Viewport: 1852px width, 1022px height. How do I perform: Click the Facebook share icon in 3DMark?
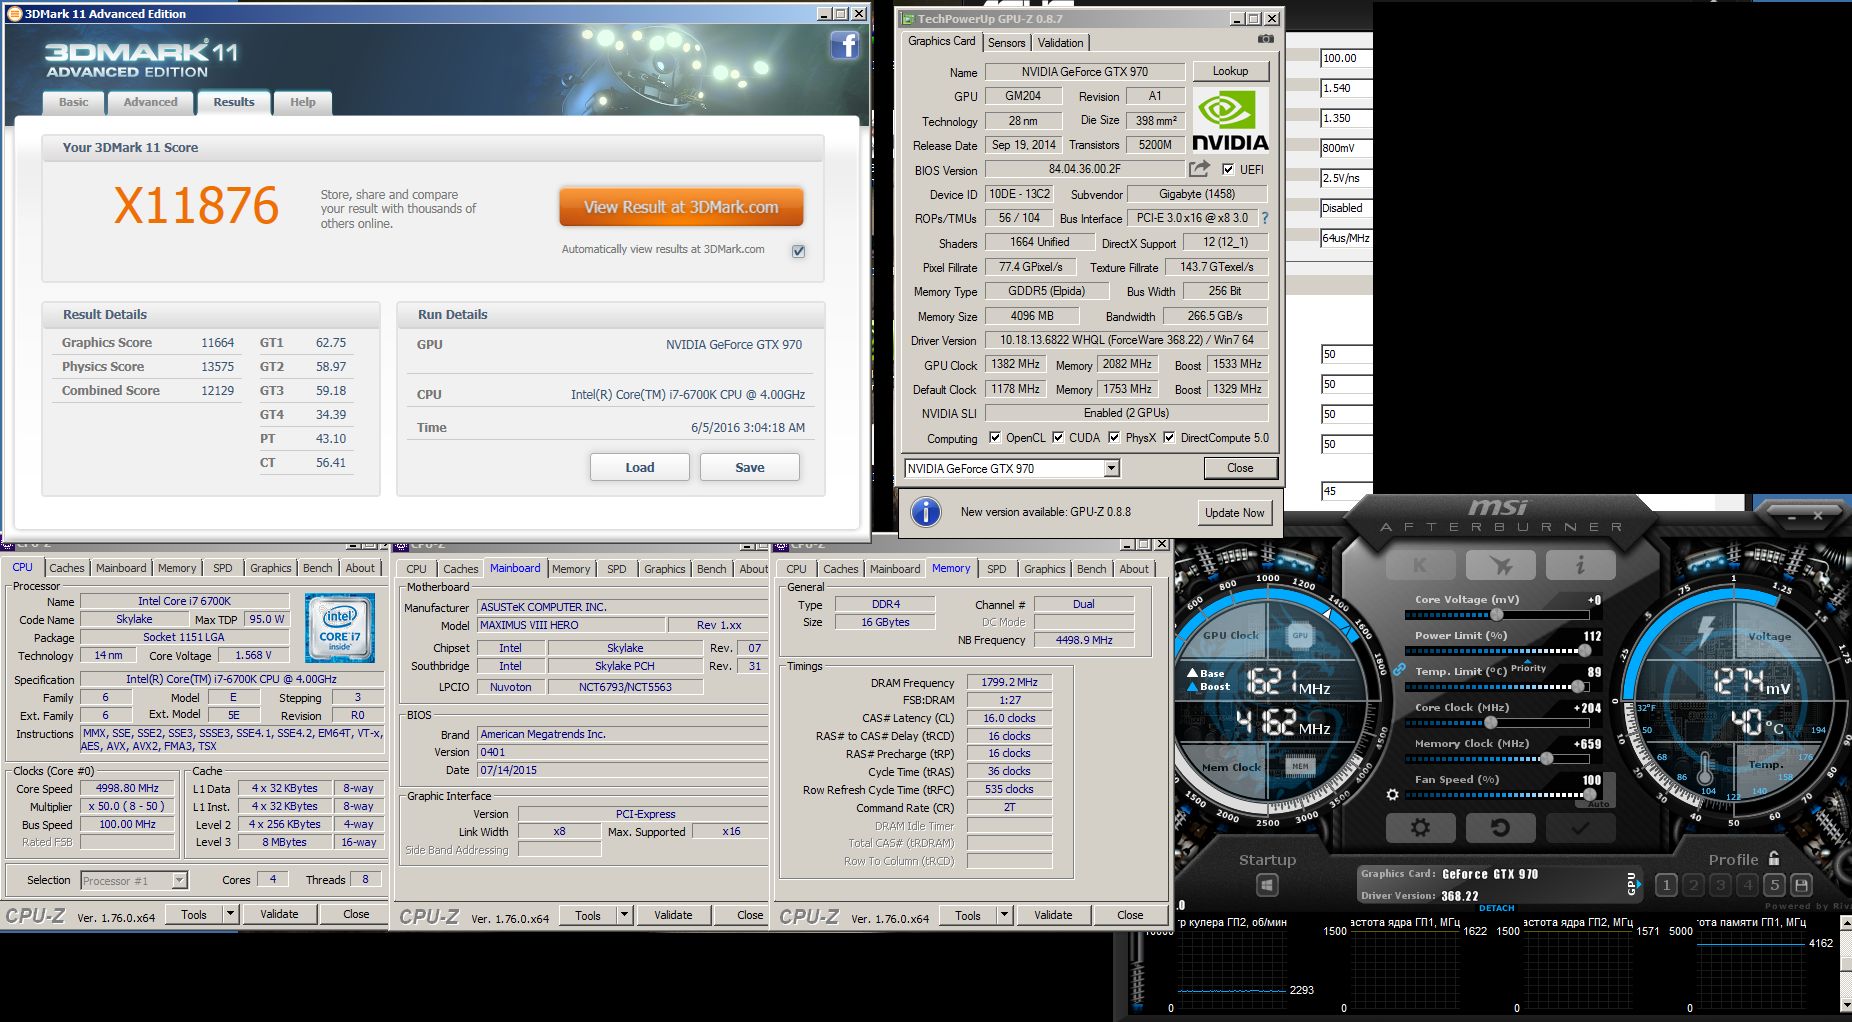click(845, 45)
